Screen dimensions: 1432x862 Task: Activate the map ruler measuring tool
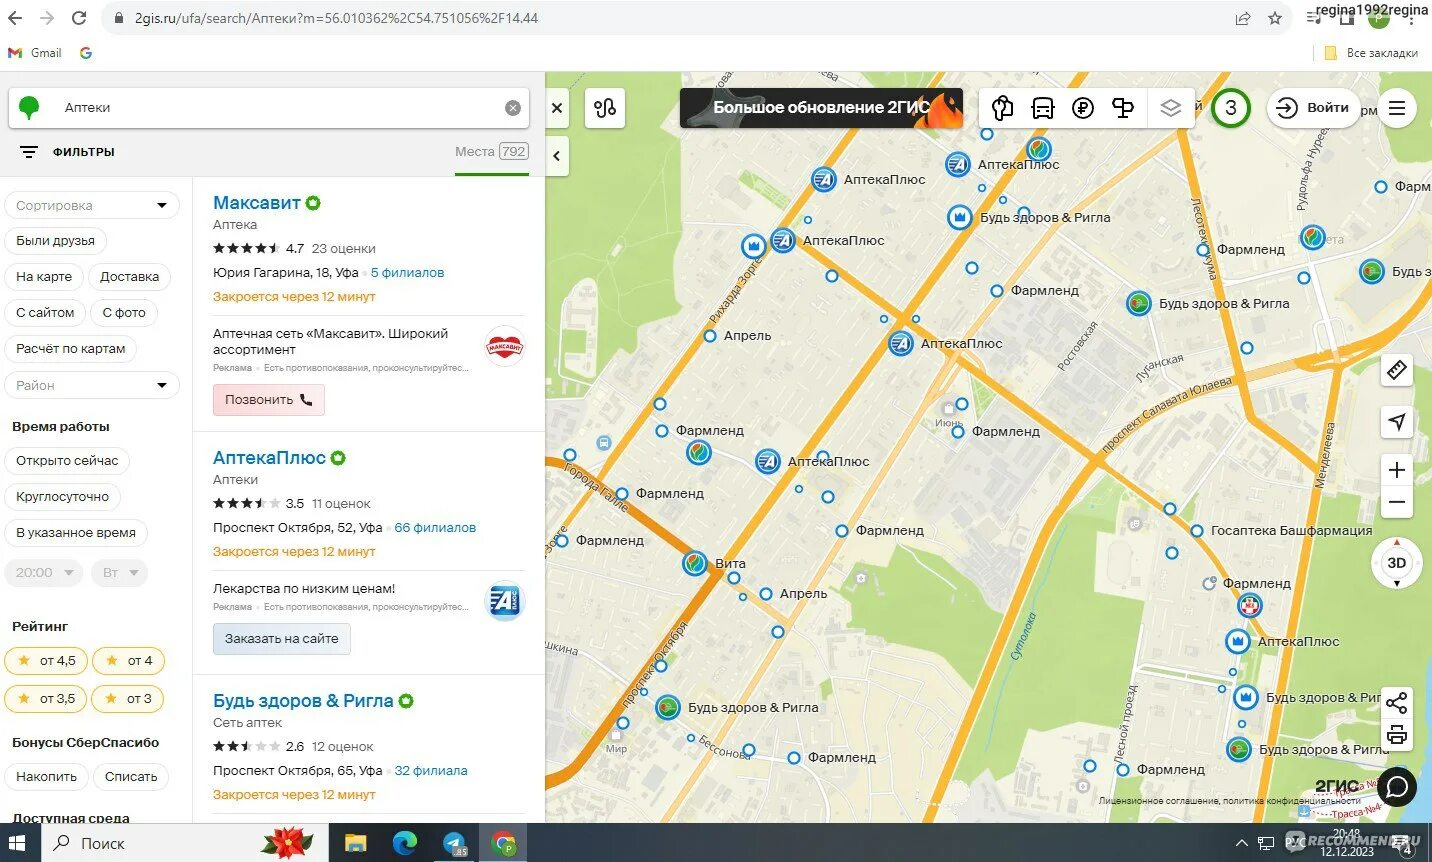tap(1397, 370)
